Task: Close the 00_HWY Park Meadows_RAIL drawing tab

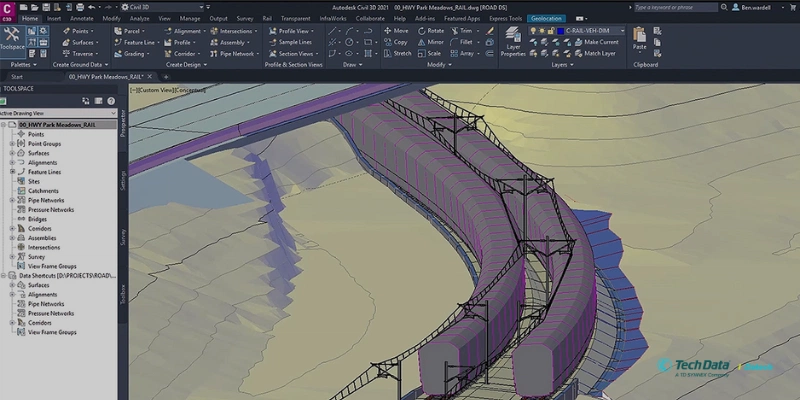Action: tap(149, 77)
